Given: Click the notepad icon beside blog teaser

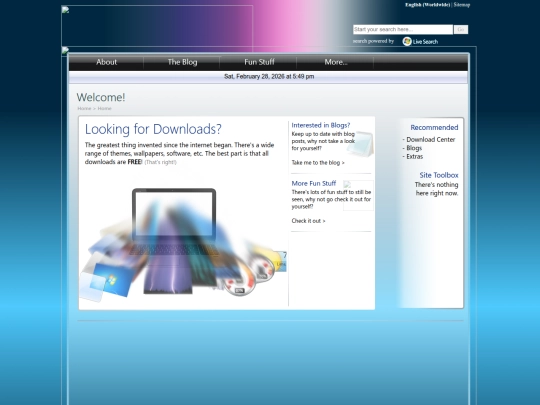Looking at the screenshot, I should point(360,144).
